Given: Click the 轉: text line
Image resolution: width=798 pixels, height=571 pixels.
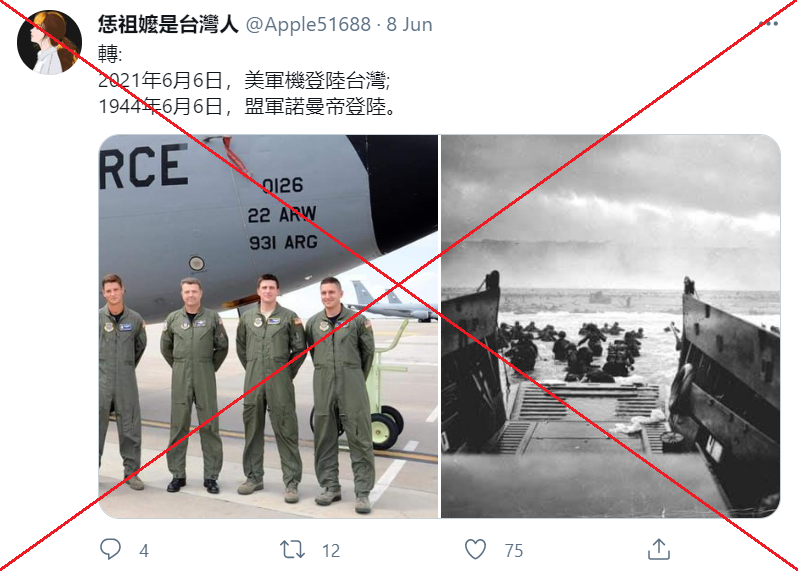Looking at the screenshot, I should [110, 54].
